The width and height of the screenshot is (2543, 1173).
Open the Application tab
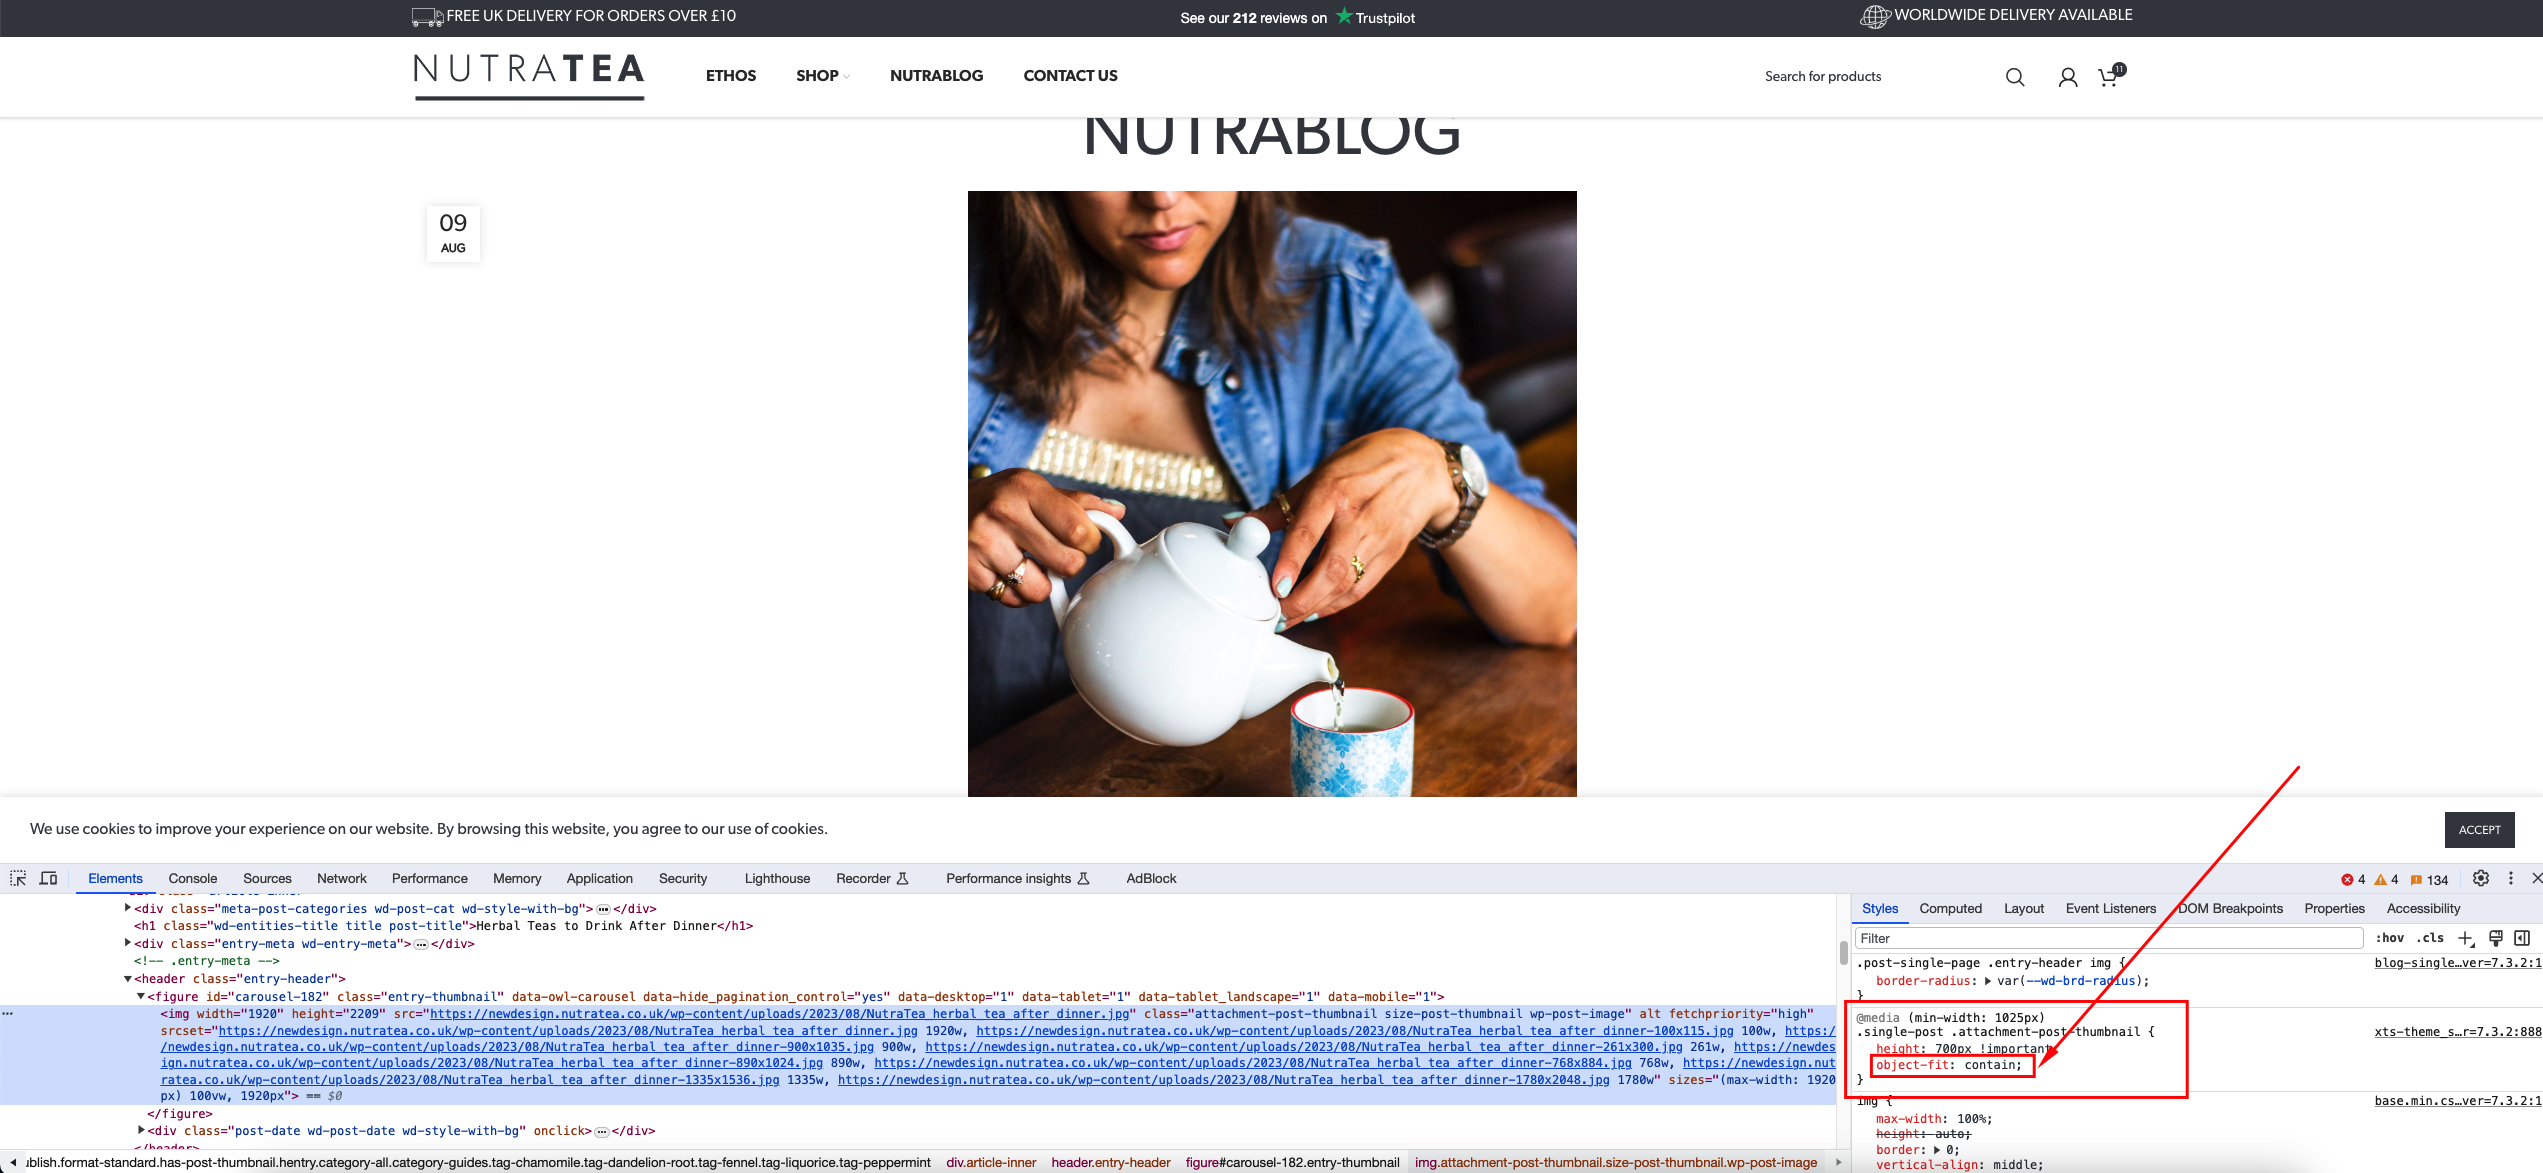599,879
